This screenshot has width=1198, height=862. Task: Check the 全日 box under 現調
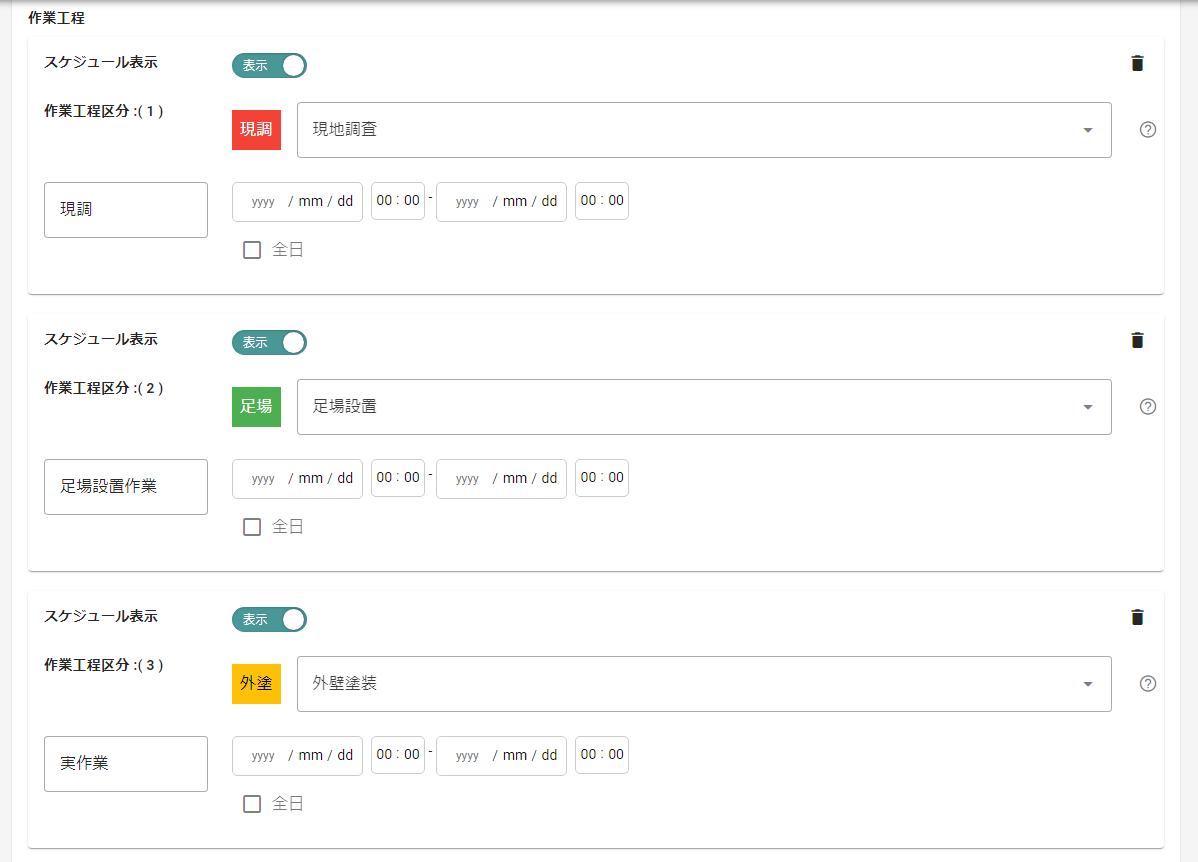pos(252,250)
